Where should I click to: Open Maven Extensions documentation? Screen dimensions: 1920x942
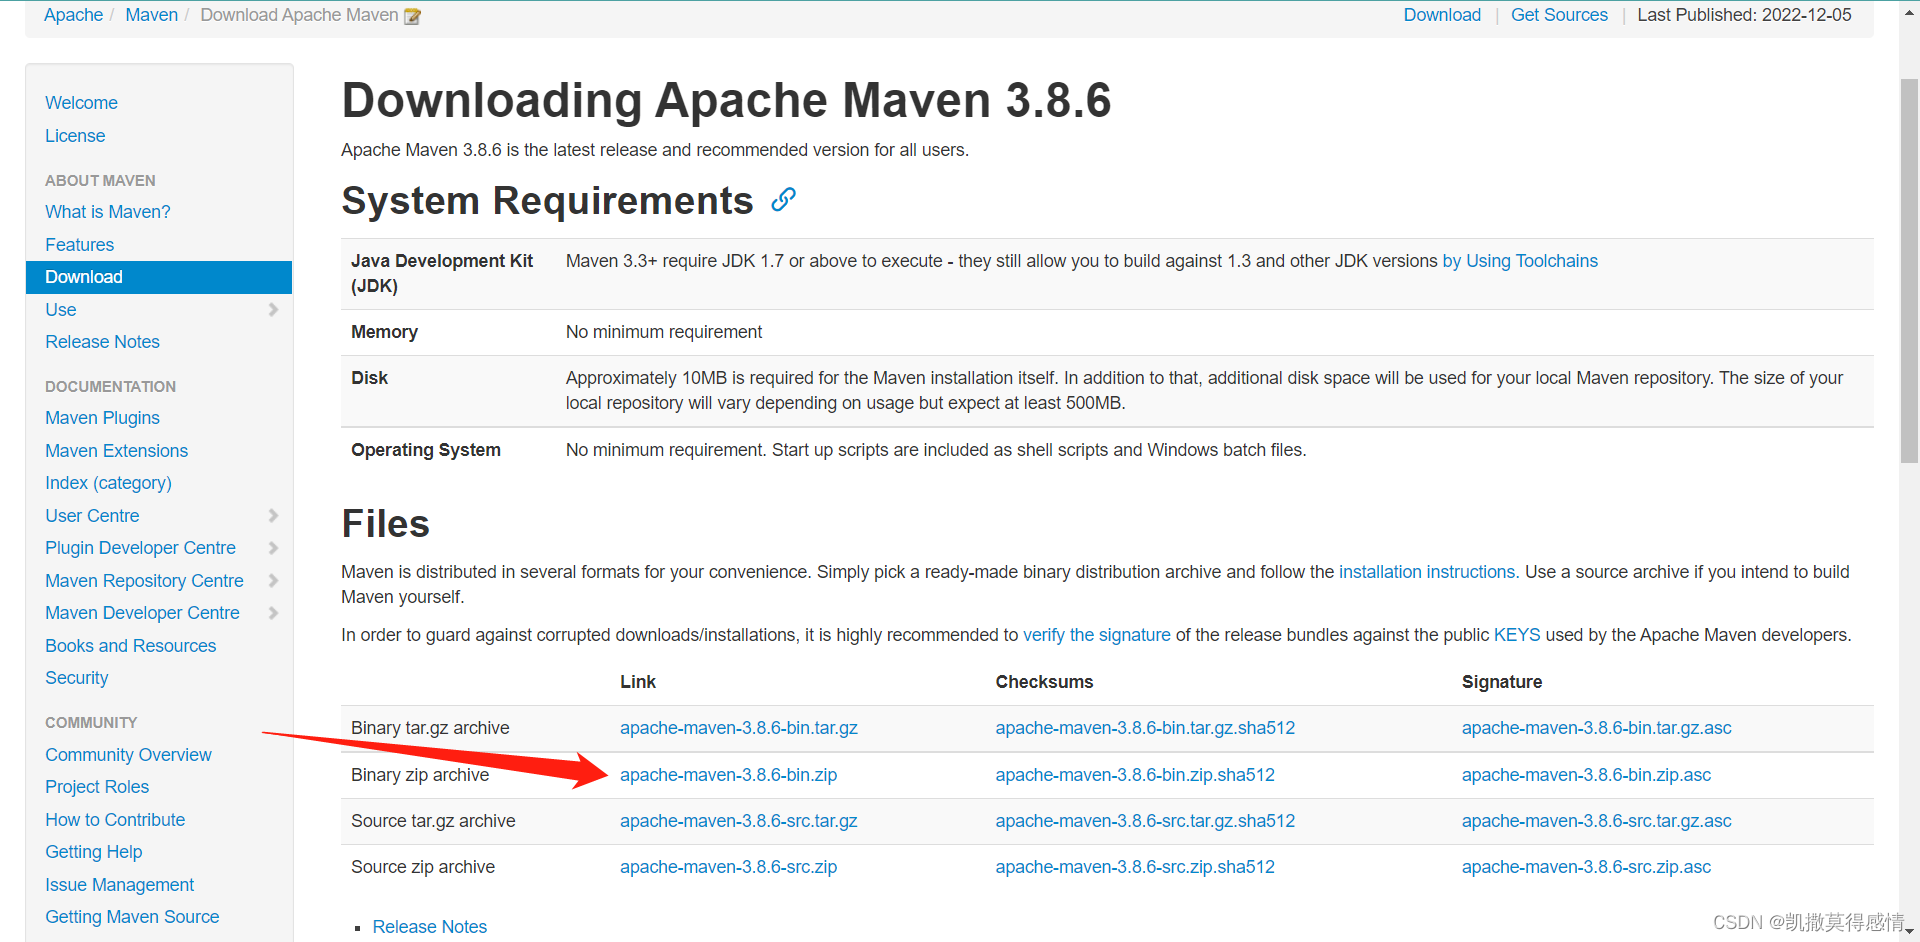click(x=116, y=451)
